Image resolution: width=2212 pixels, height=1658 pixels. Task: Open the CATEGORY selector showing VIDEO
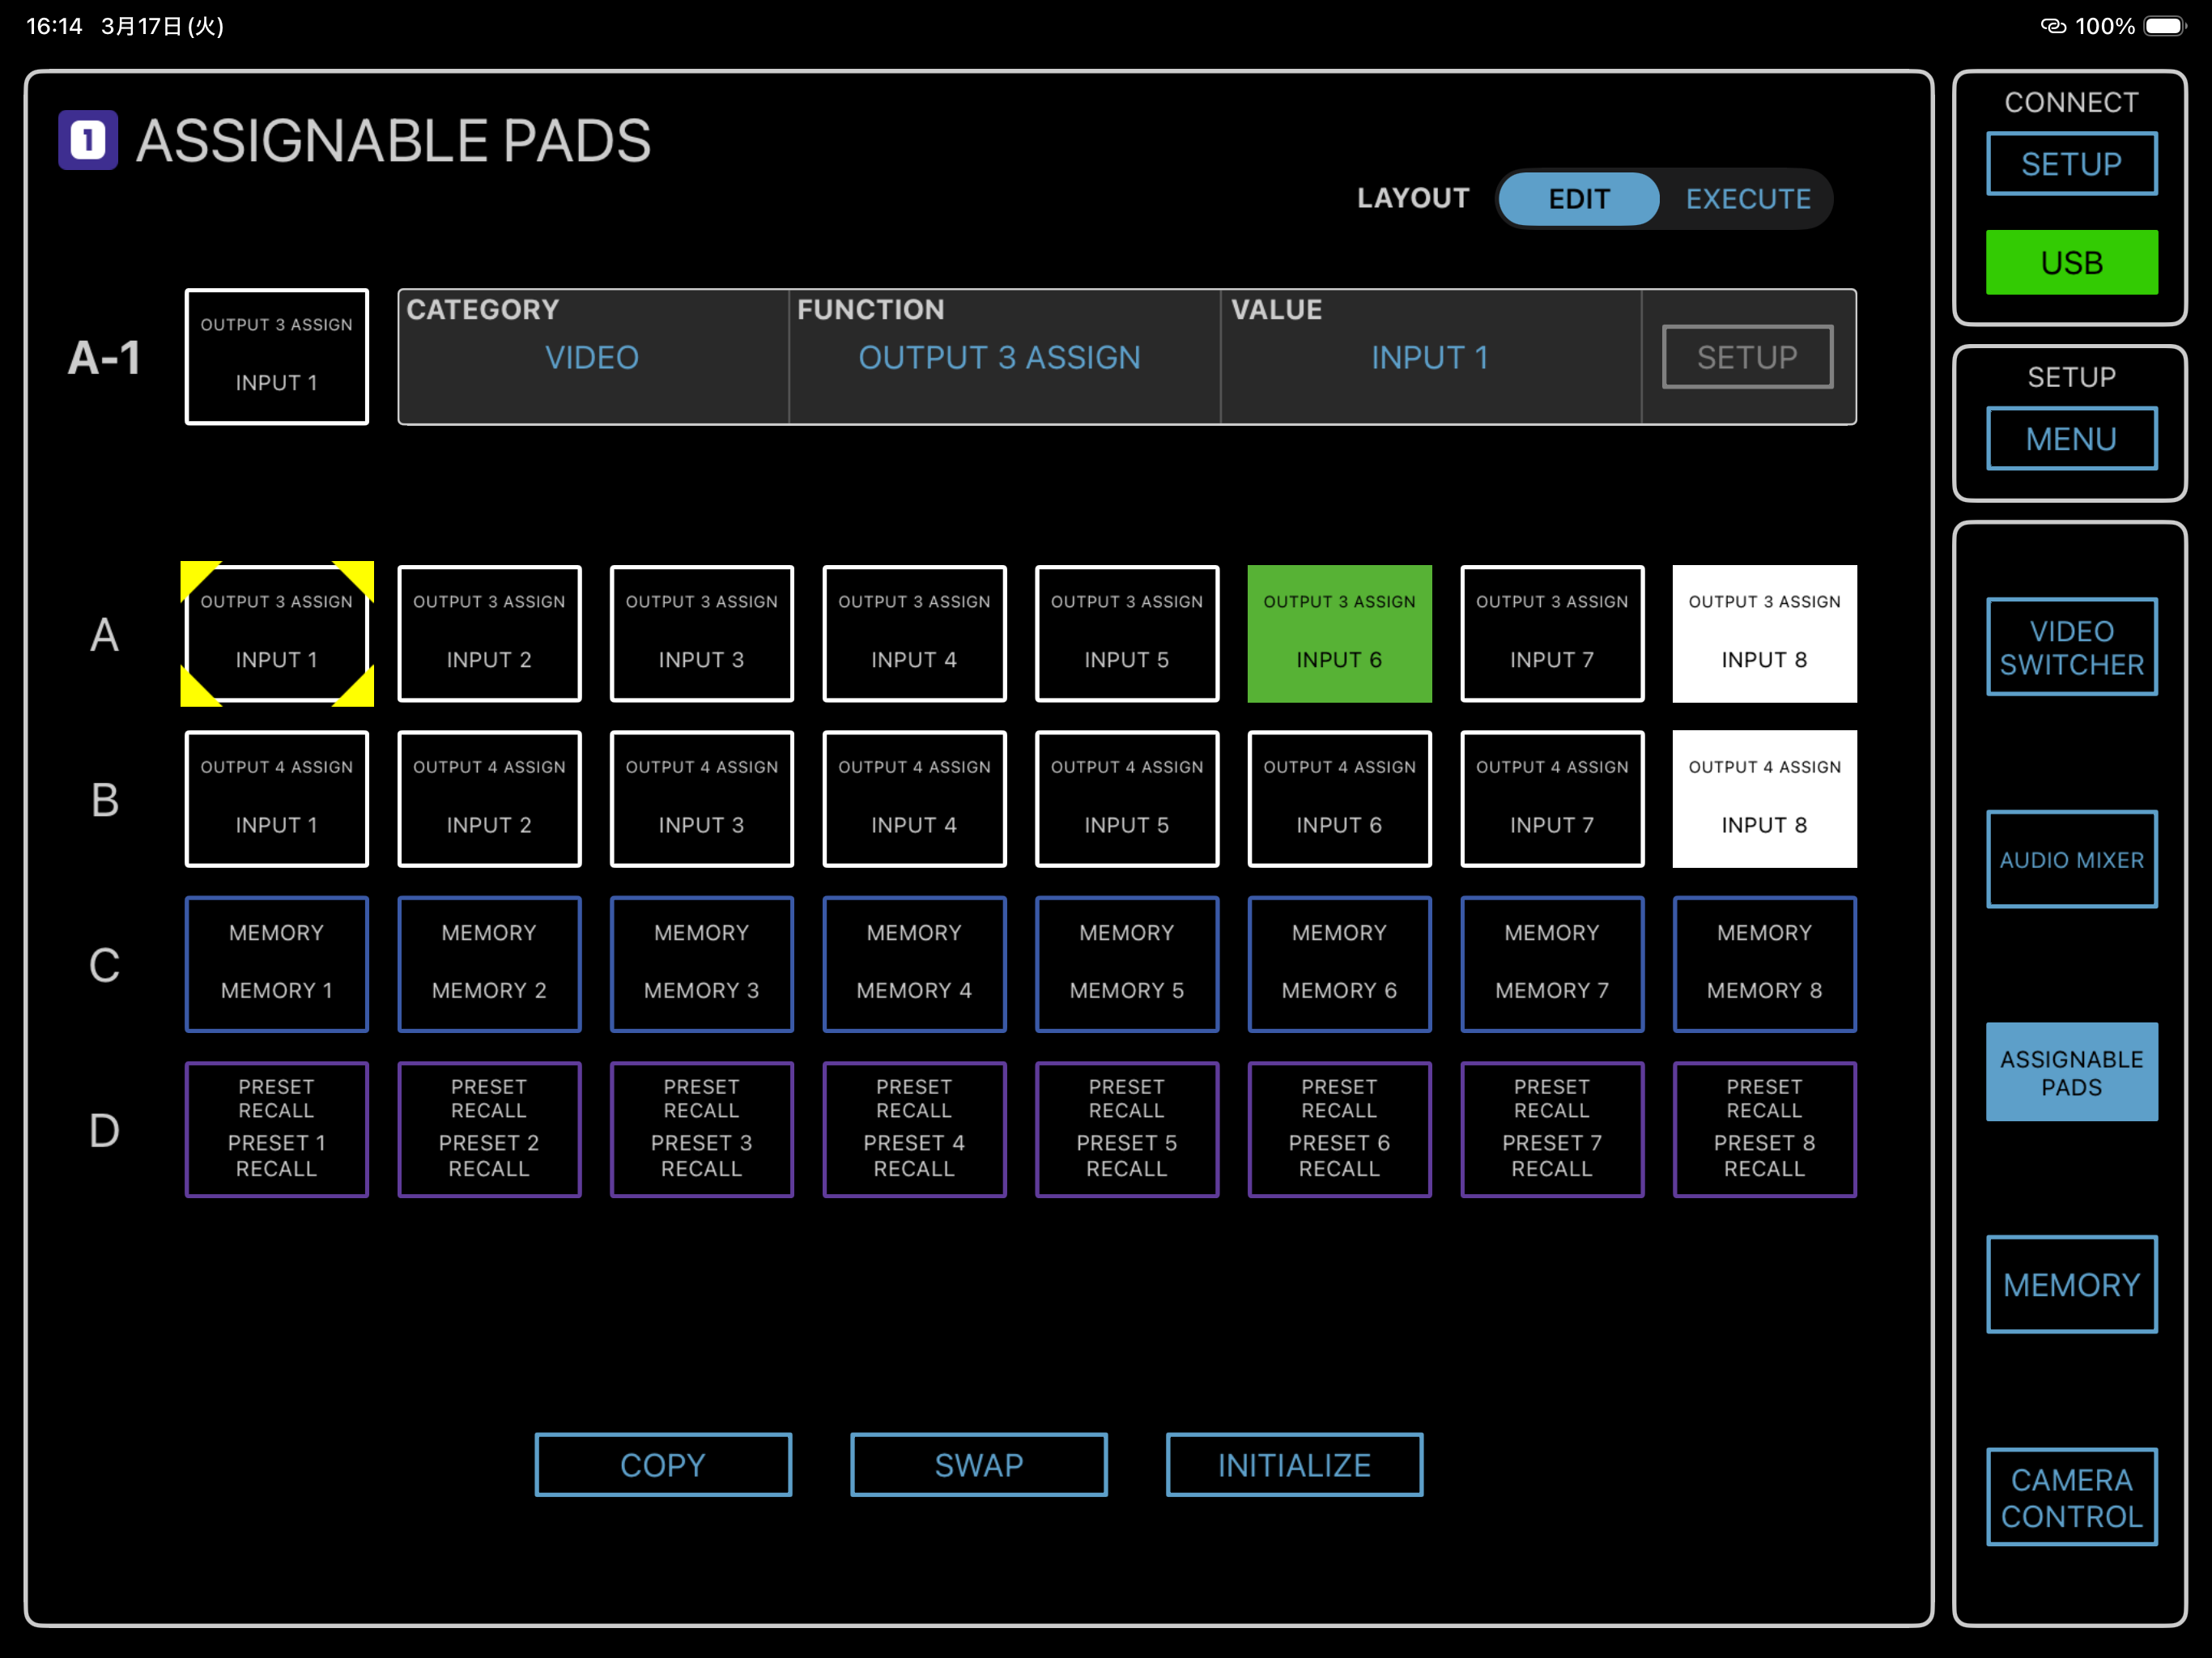[x=593, y=357]
